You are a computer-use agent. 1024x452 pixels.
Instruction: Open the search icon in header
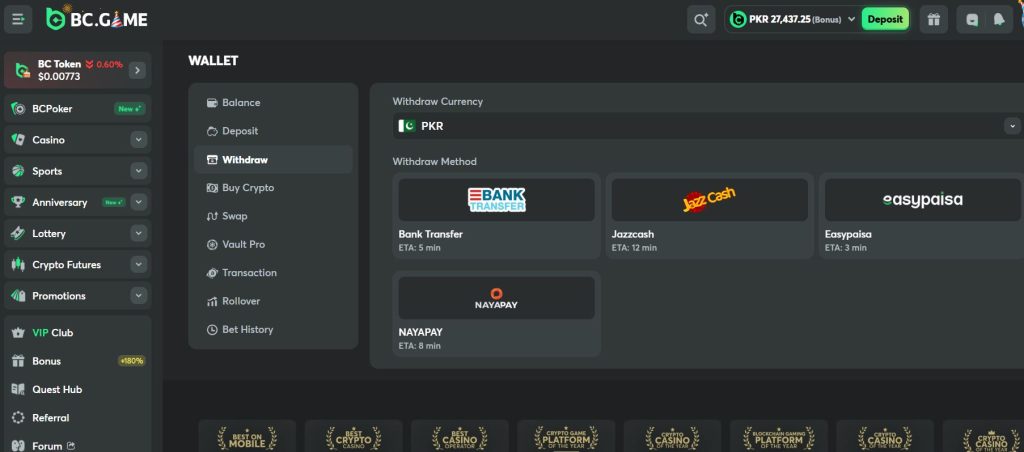click(x=700, y=19)
